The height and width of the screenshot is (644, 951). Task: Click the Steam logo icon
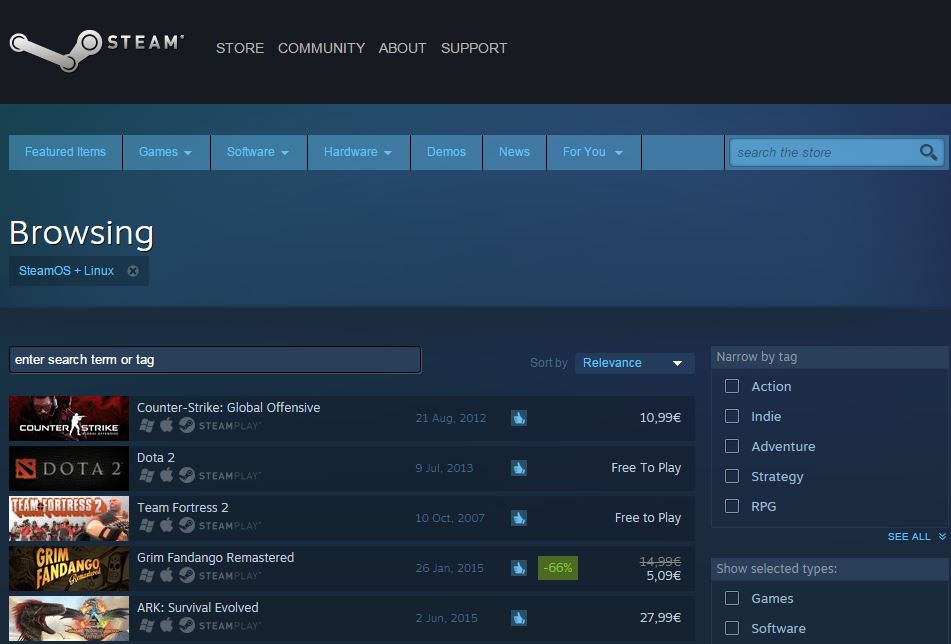coord(55,47)
